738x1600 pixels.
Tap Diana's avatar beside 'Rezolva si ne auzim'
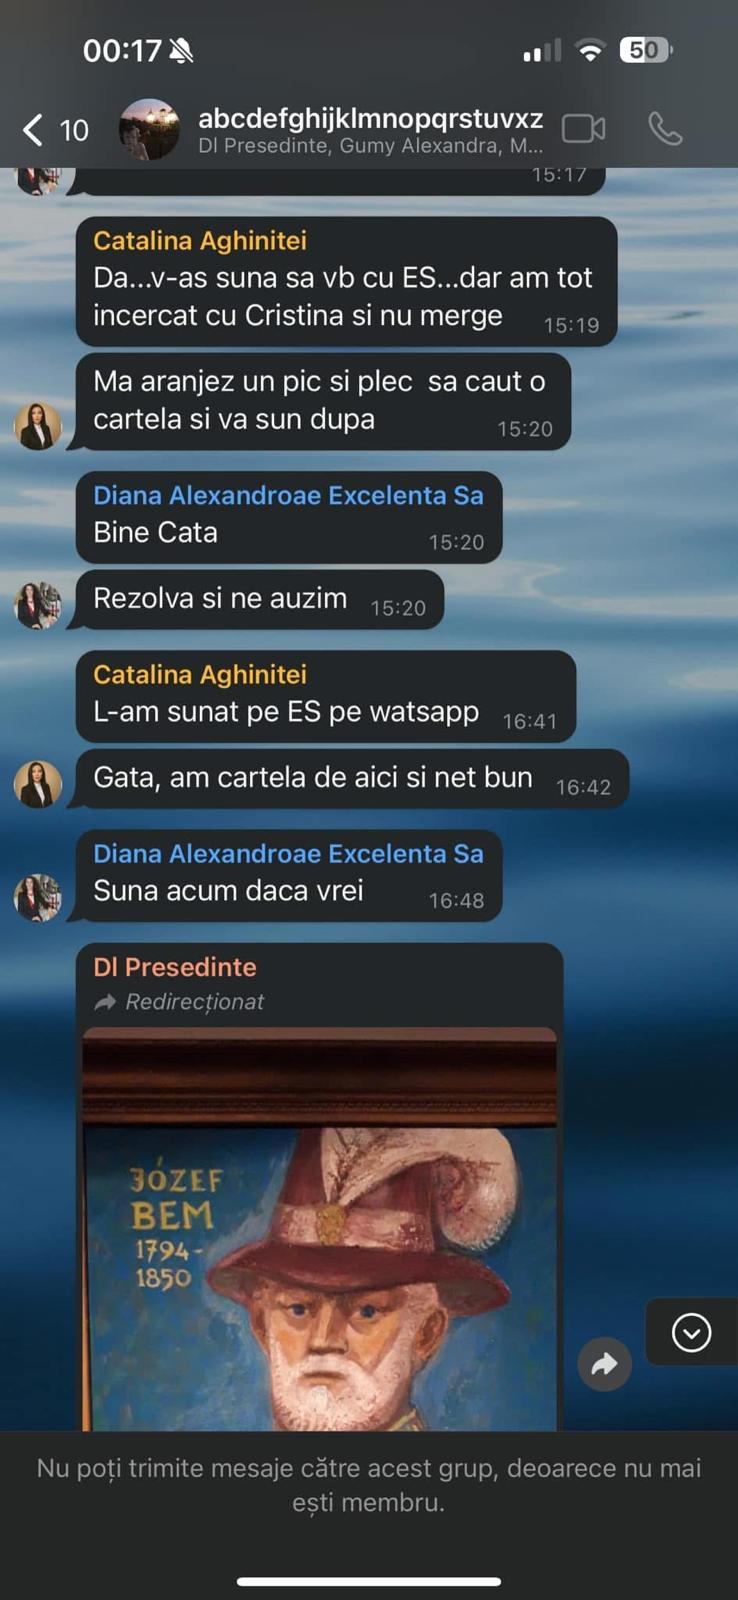pos(38,605)
